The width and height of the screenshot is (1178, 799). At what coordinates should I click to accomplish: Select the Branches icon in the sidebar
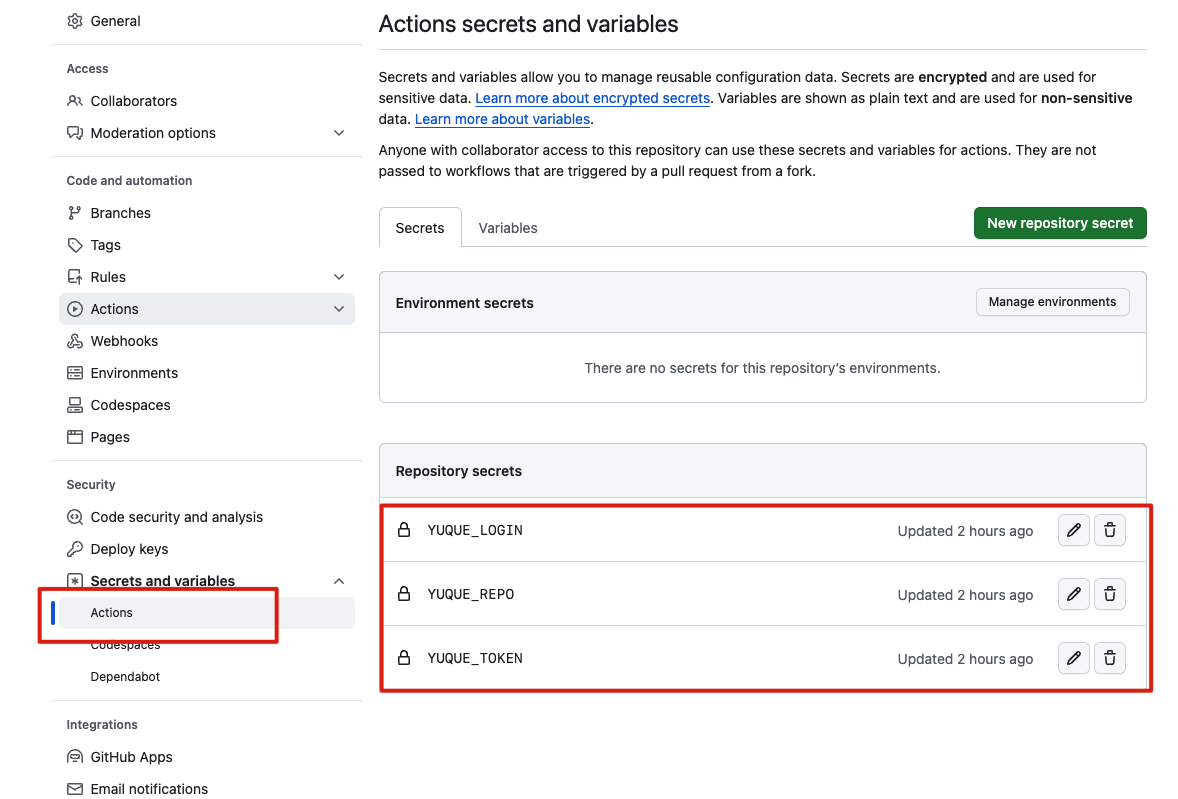(75, 212)
